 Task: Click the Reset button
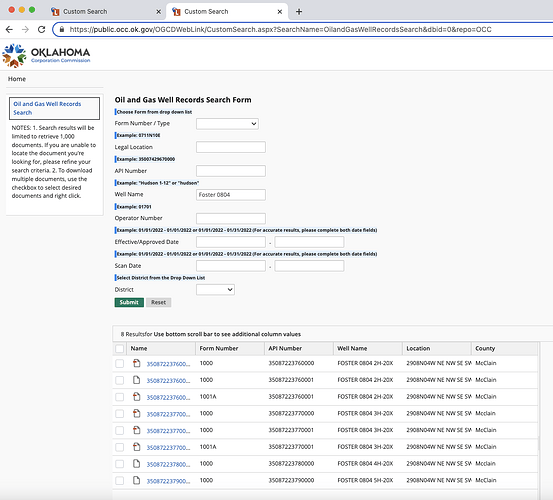coord(158,303)
